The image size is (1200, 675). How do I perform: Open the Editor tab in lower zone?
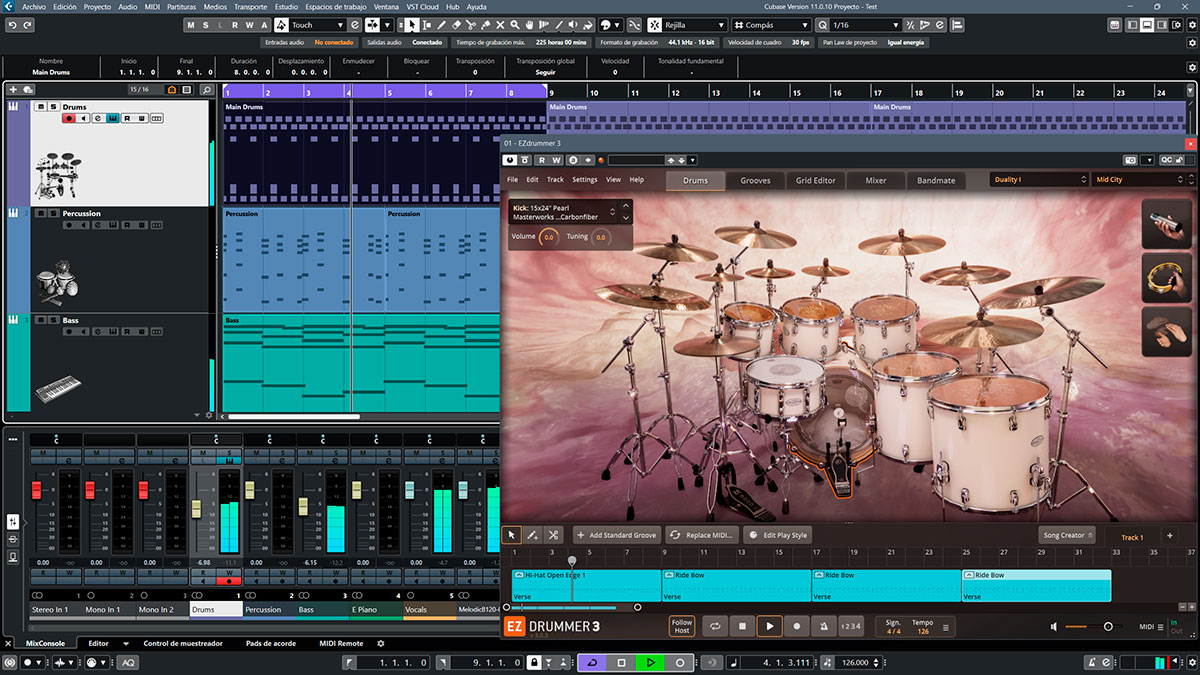click(99, 643)
